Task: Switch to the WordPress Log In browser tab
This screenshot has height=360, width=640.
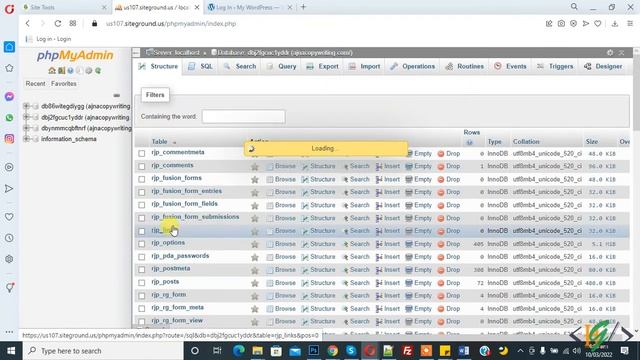Action: pos(249,7)
